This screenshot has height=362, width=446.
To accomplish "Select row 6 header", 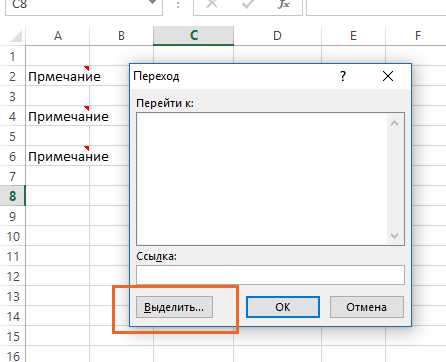I will point(12,156).
